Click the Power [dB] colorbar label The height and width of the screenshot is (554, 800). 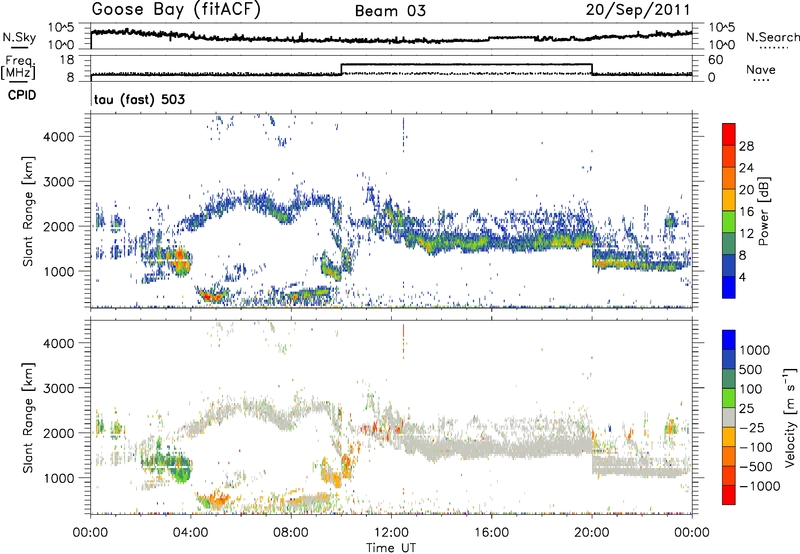click(763, 211)
